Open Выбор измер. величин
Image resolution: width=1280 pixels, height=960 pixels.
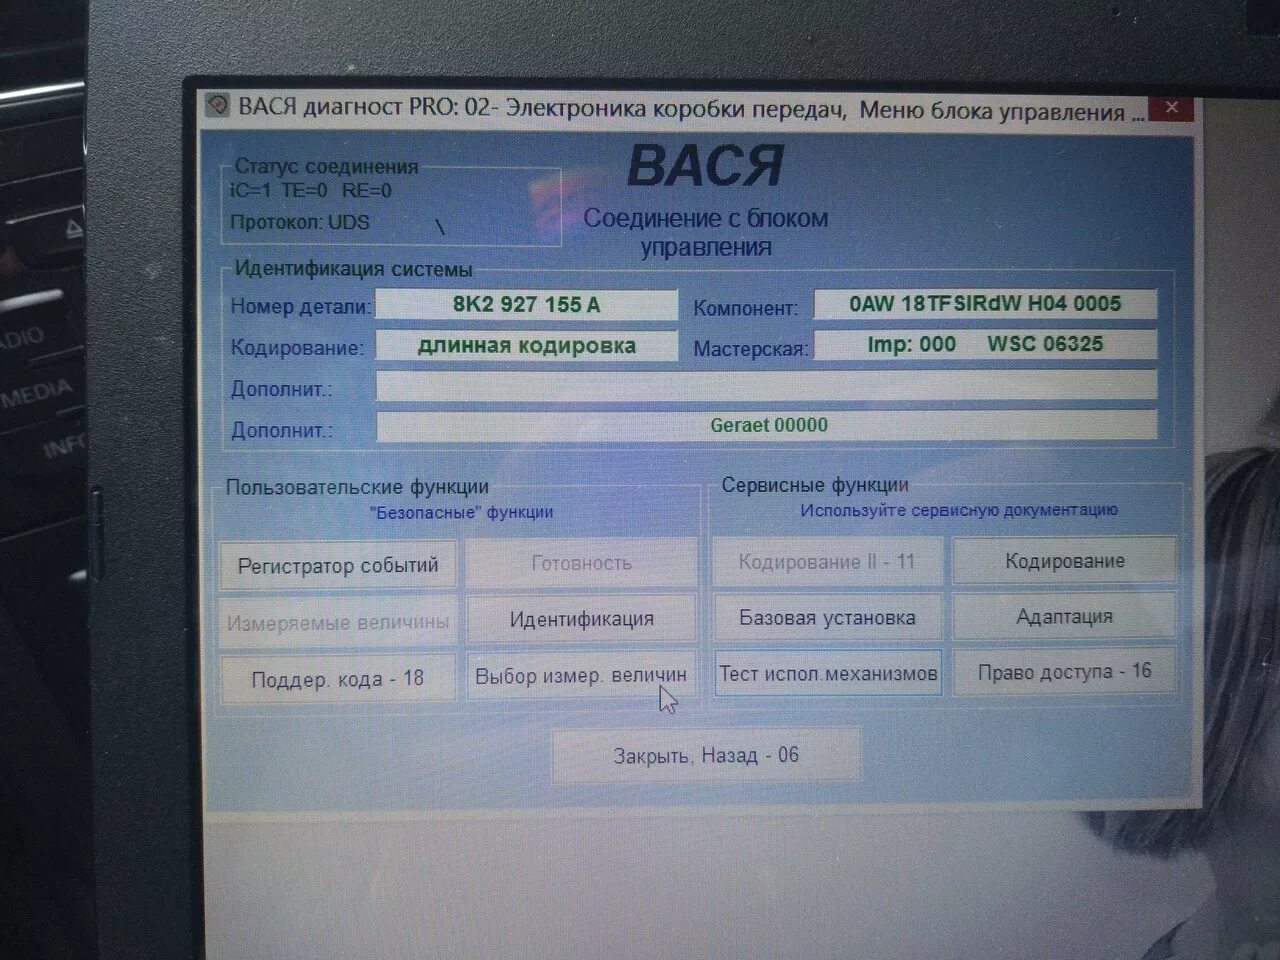[x=581, y=675]
